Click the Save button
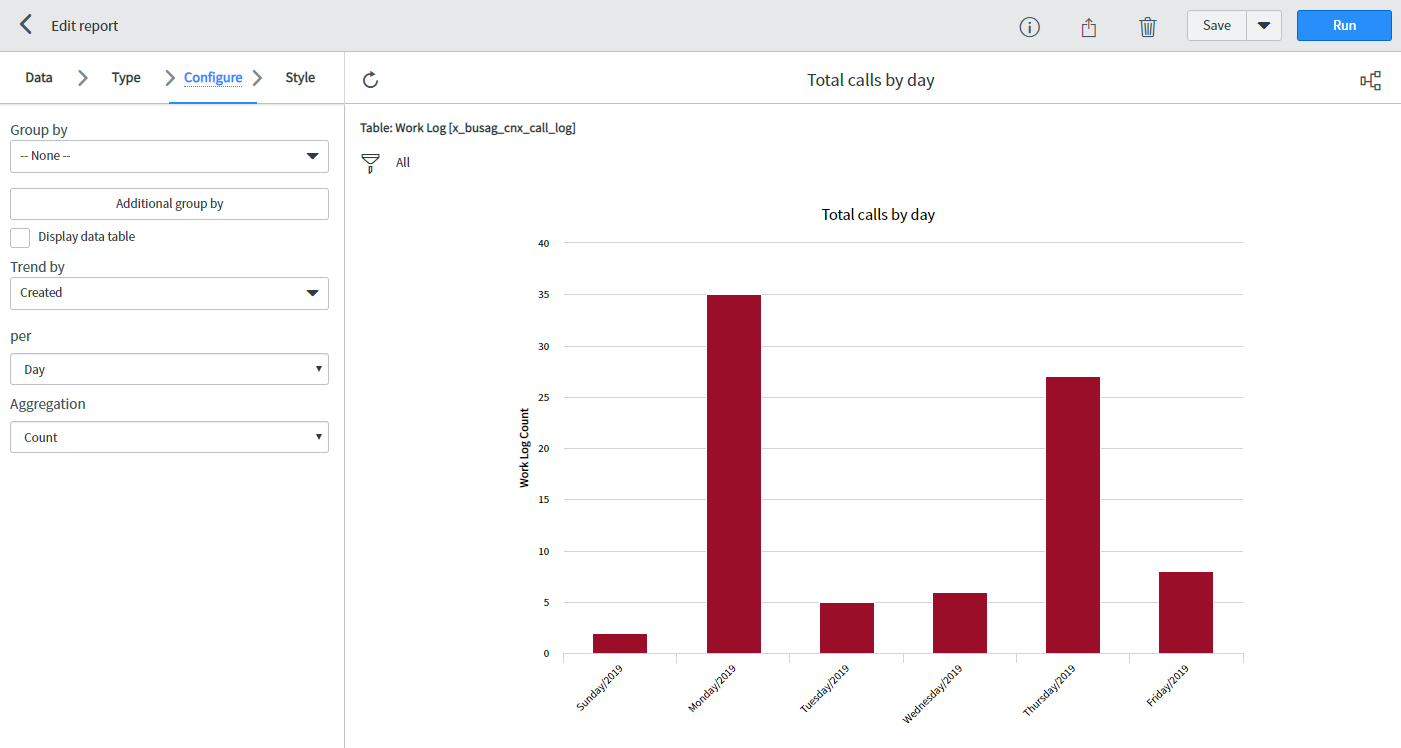This screenshot has height=748, width=1401. tap(1216, 26)
